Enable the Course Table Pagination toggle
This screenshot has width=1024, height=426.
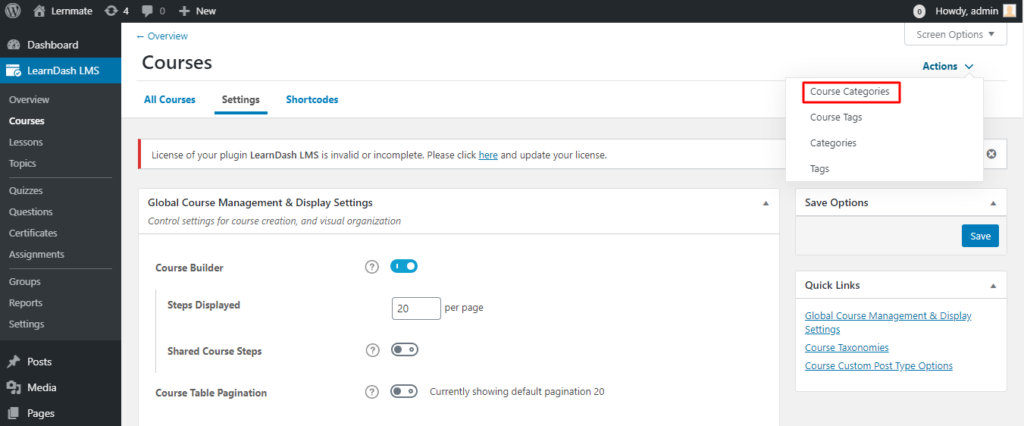click(x=404, y=391)
